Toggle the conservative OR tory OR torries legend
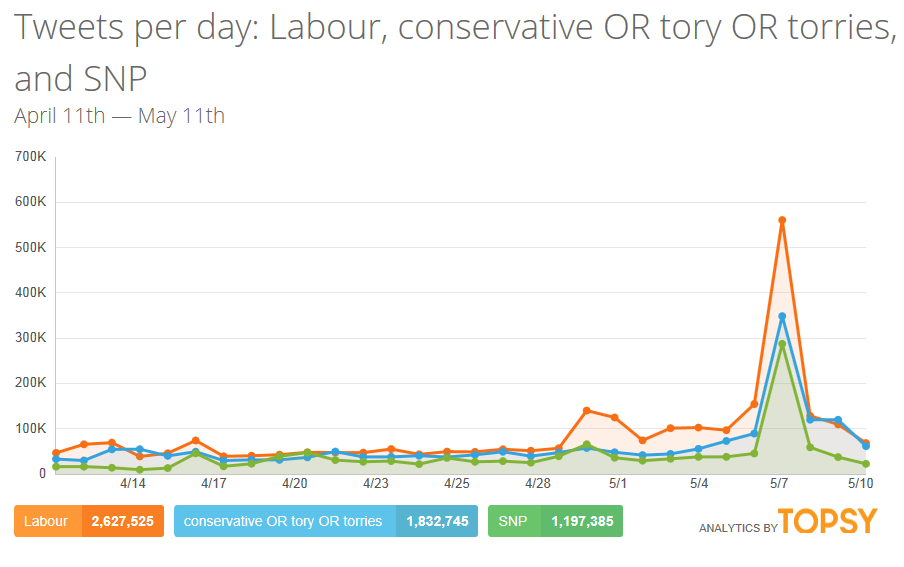The image size is (904, 567). click(x=283, y=521)
